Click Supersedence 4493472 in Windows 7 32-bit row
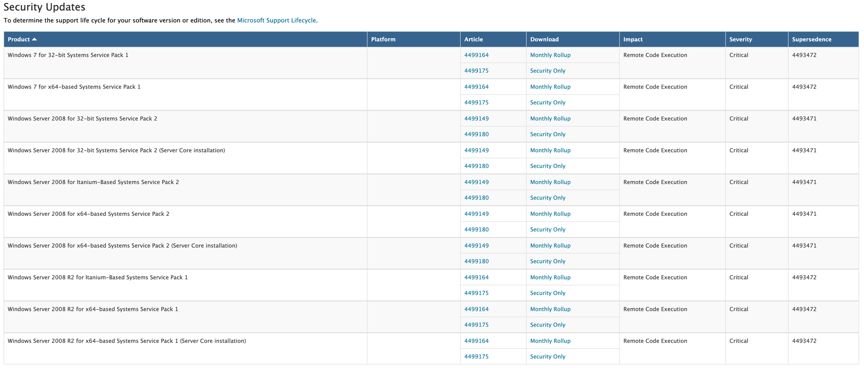 click(x=804, y=55)
